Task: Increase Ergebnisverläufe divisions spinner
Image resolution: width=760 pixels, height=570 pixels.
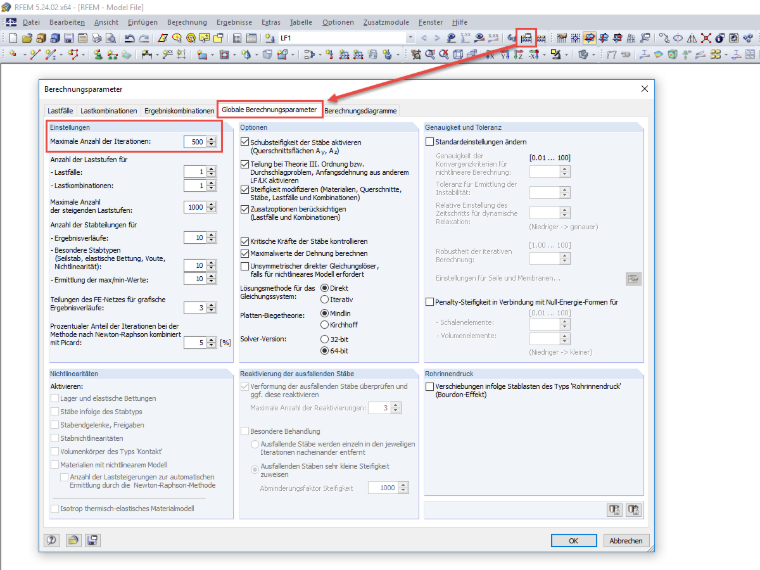Action: tap(211, 235)
